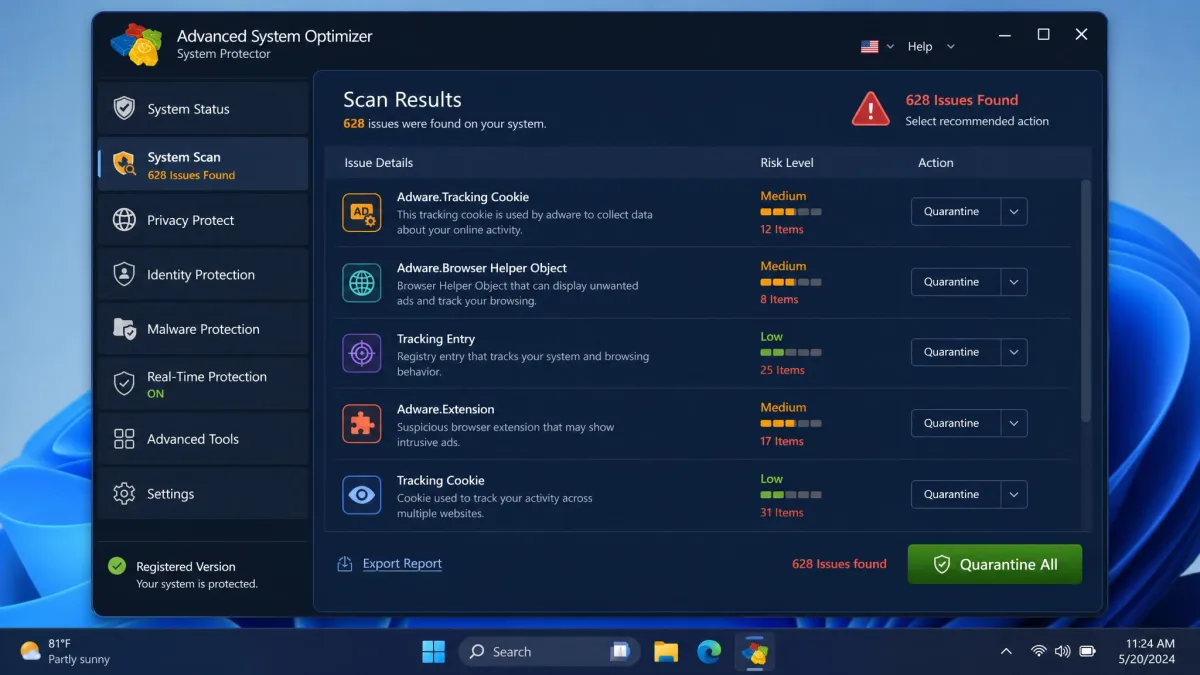Show hidden icons in system tray
This screenshot has width=1200, height=675.
coord(1006,652)
